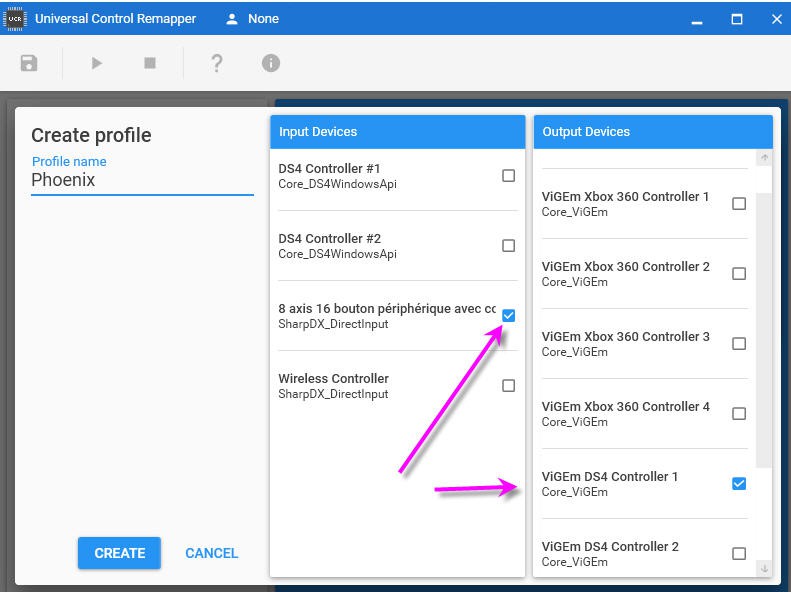Click the CREATE button
Viewport: 791px width, 592px height.
[119, 553]
